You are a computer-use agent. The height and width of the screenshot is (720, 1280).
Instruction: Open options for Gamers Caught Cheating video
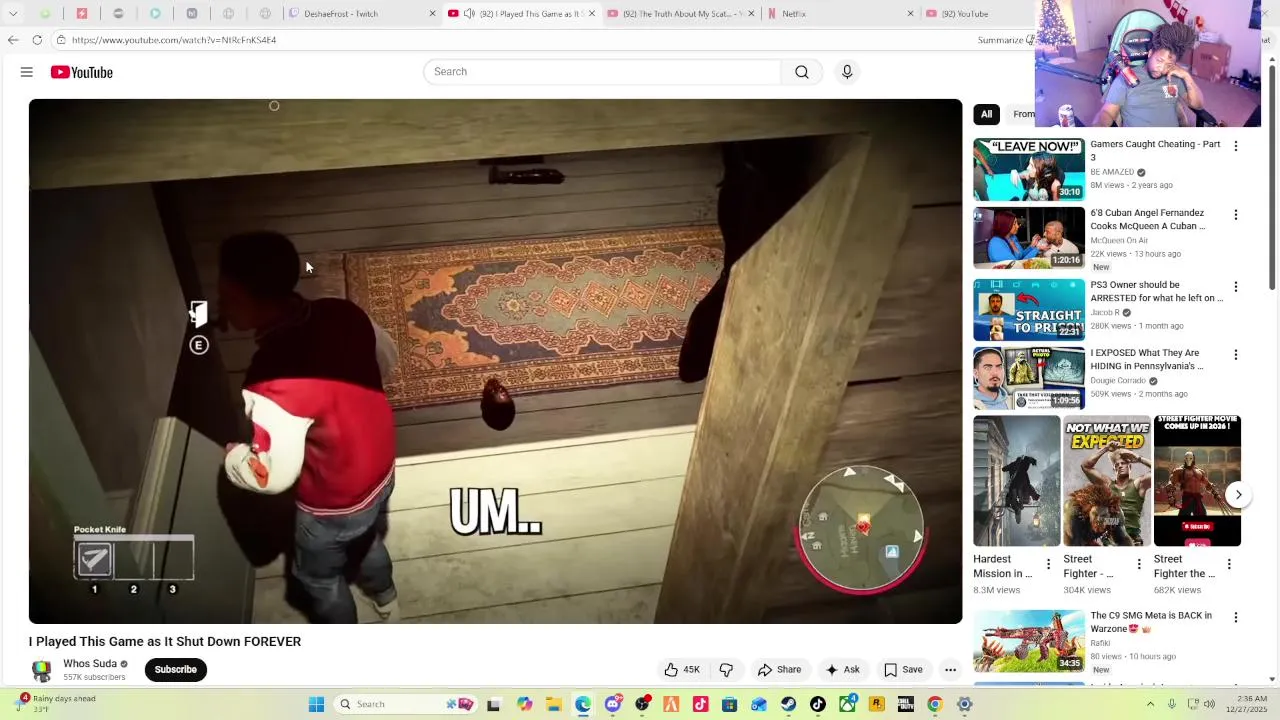coord(1236,146)
